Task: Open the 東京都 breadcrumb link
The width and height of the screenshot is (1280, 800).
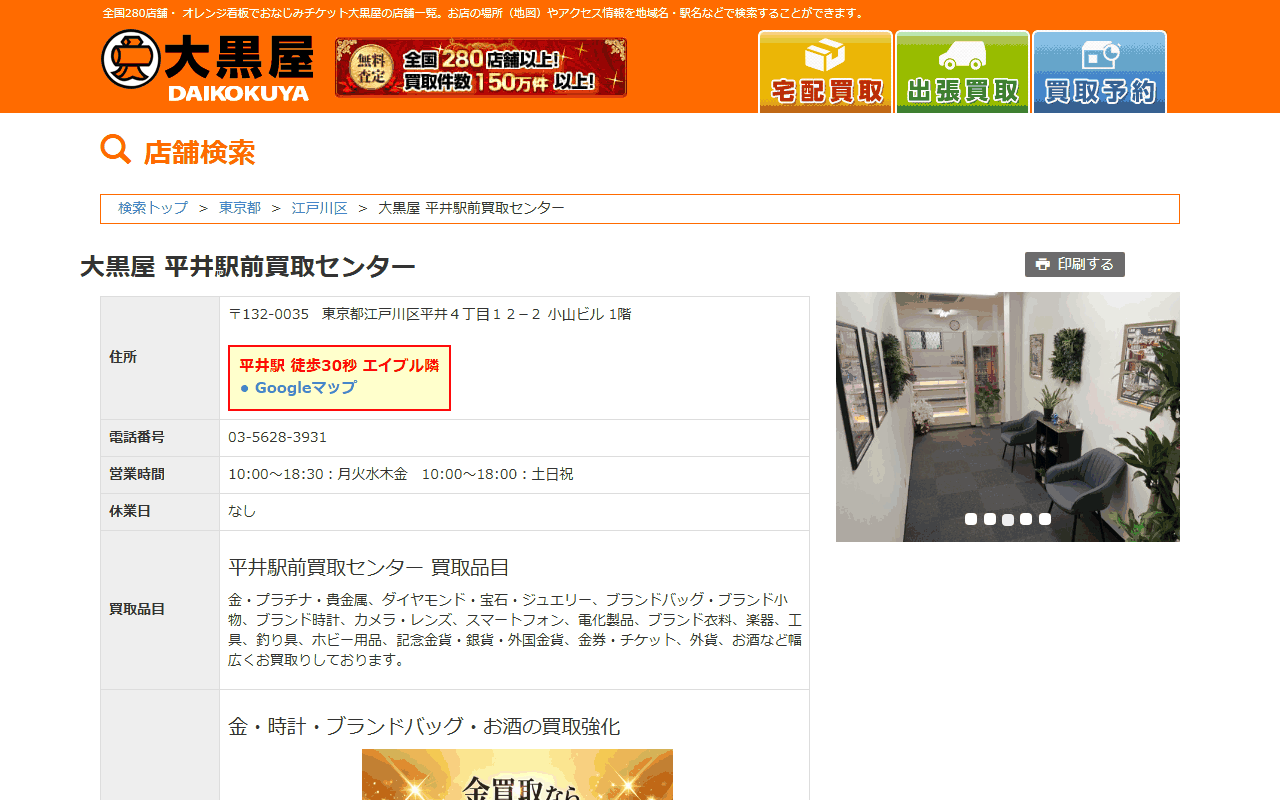Action: pos(240,208)
